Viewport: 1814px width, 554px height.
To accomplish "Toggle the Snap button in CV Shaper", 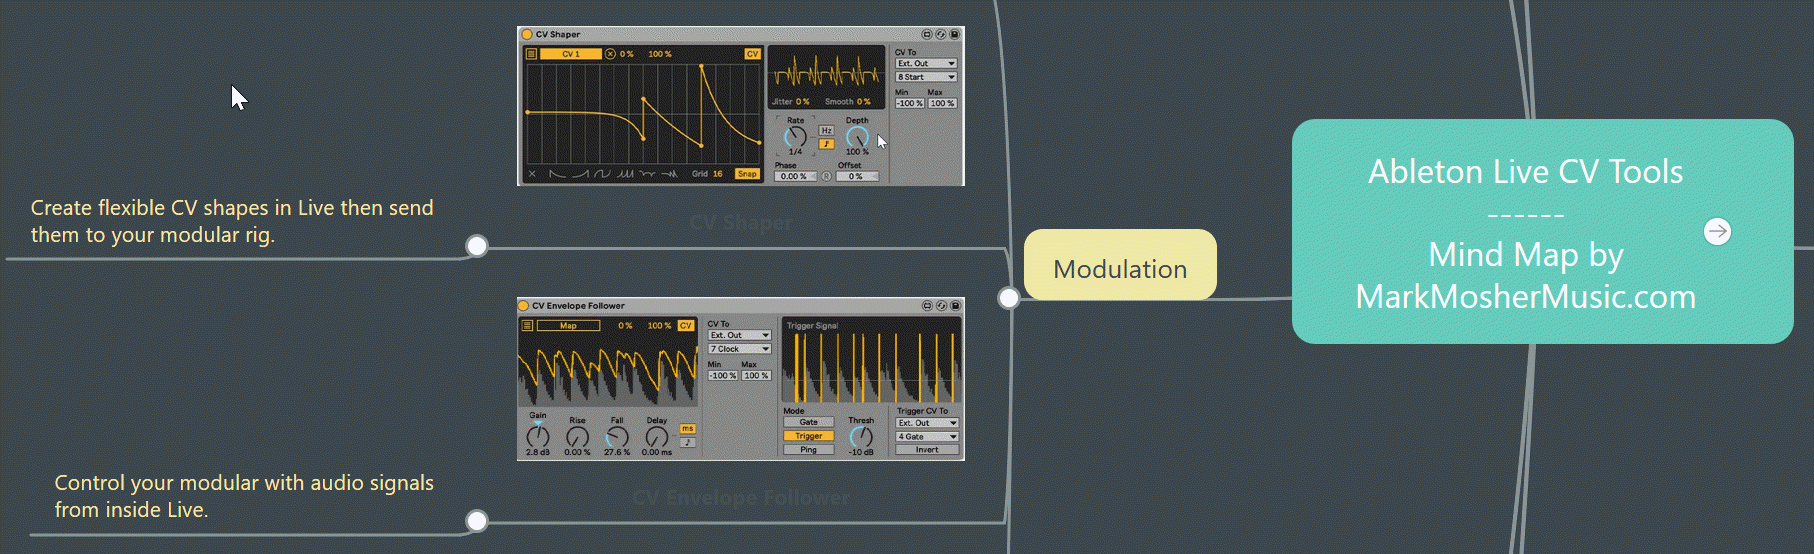I will click(747, 174).
